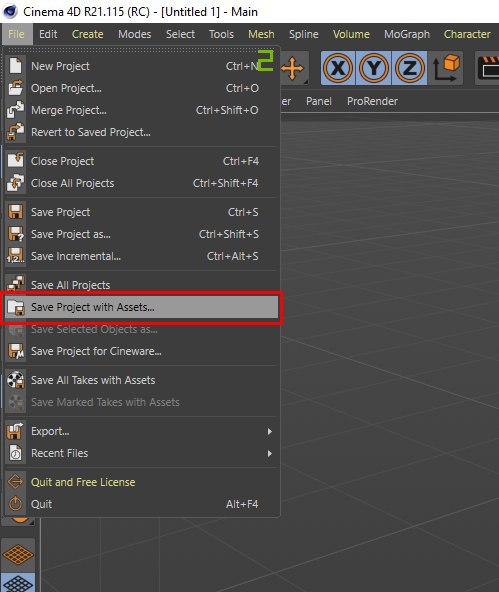Click the menu tear-off dotted grip

[142, 50]
